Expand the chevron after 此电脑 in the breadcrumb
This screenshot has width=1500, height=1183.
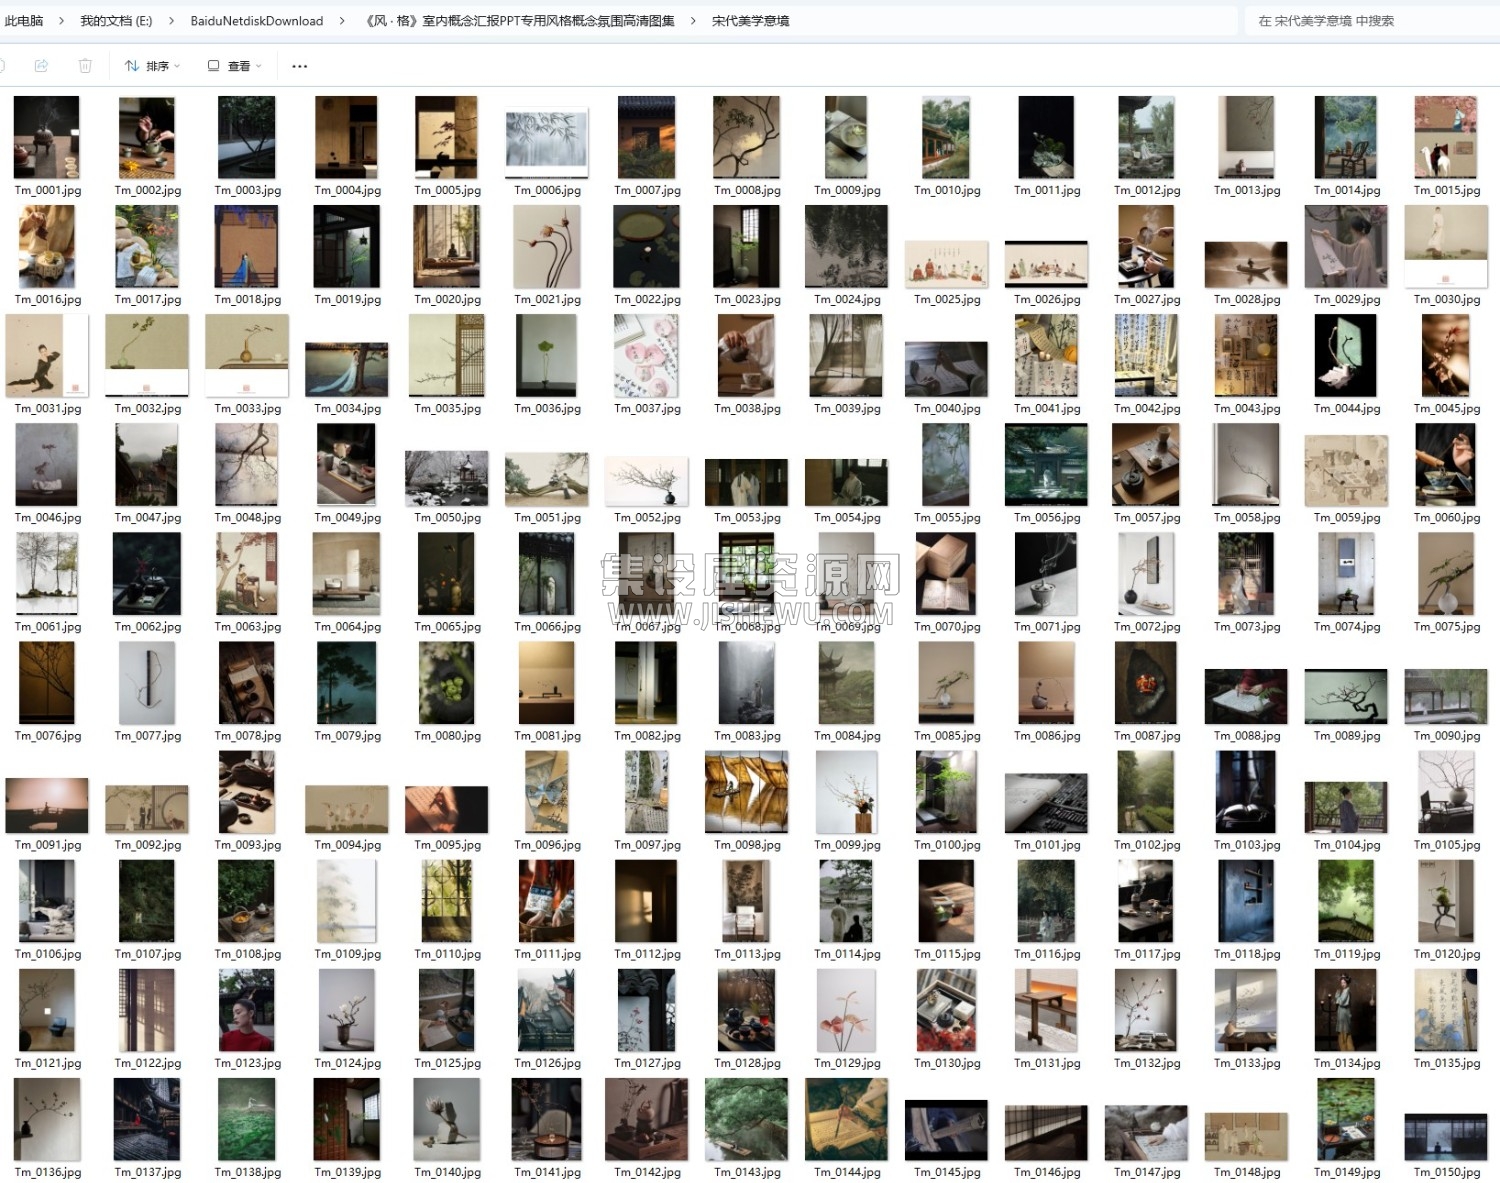pyautogui.click(x=62, y=21)
